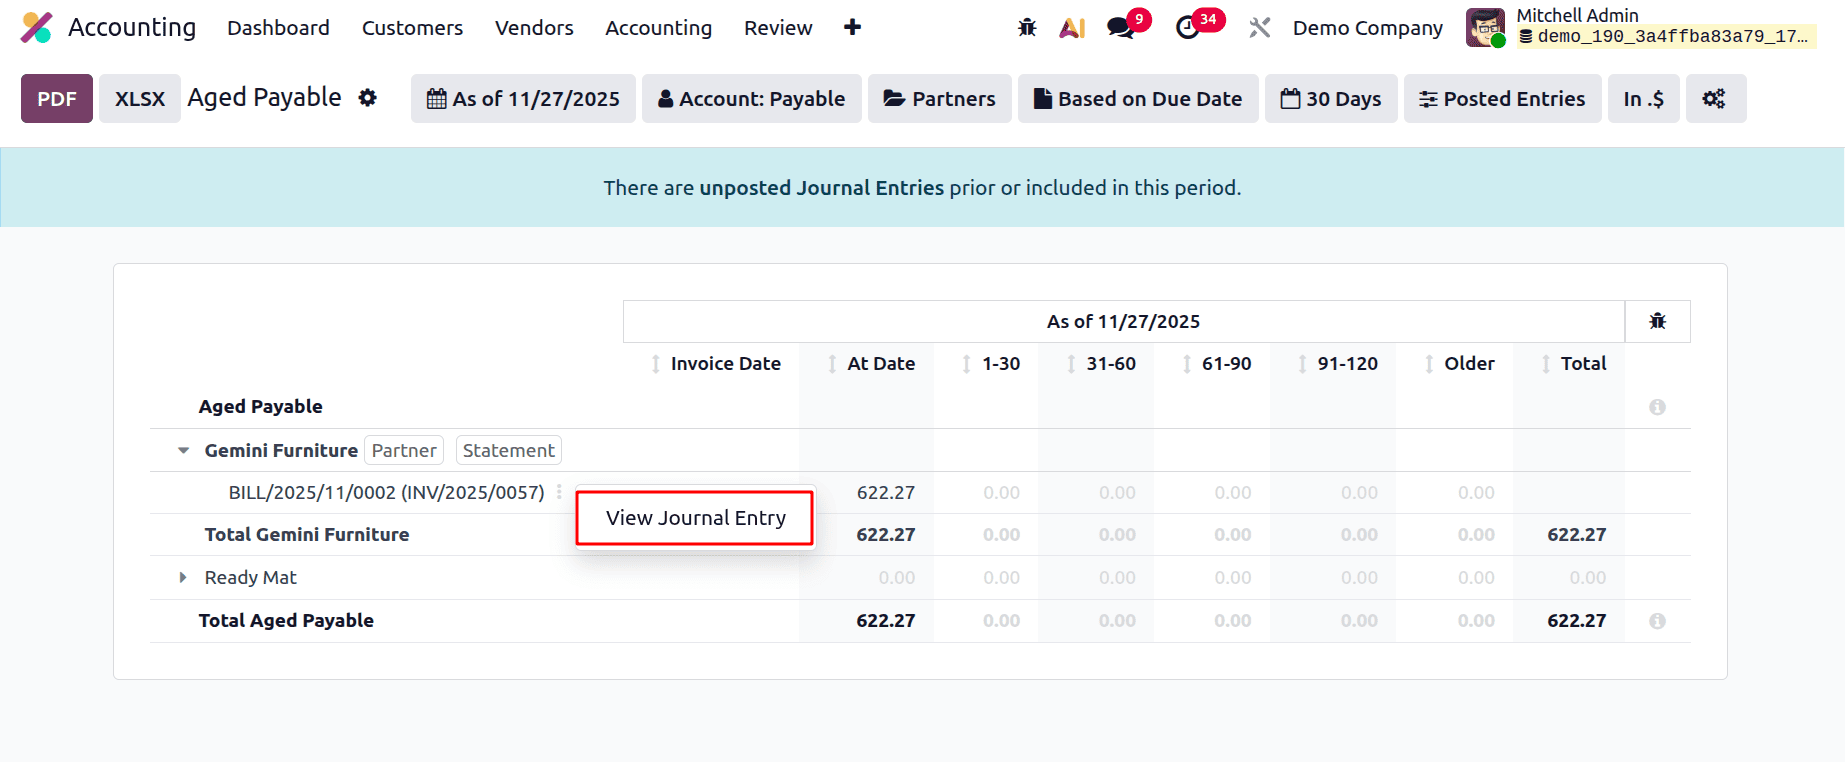Click the BILL/2025/11/0002 (INV/2025/0057) line

click(386, 492)
